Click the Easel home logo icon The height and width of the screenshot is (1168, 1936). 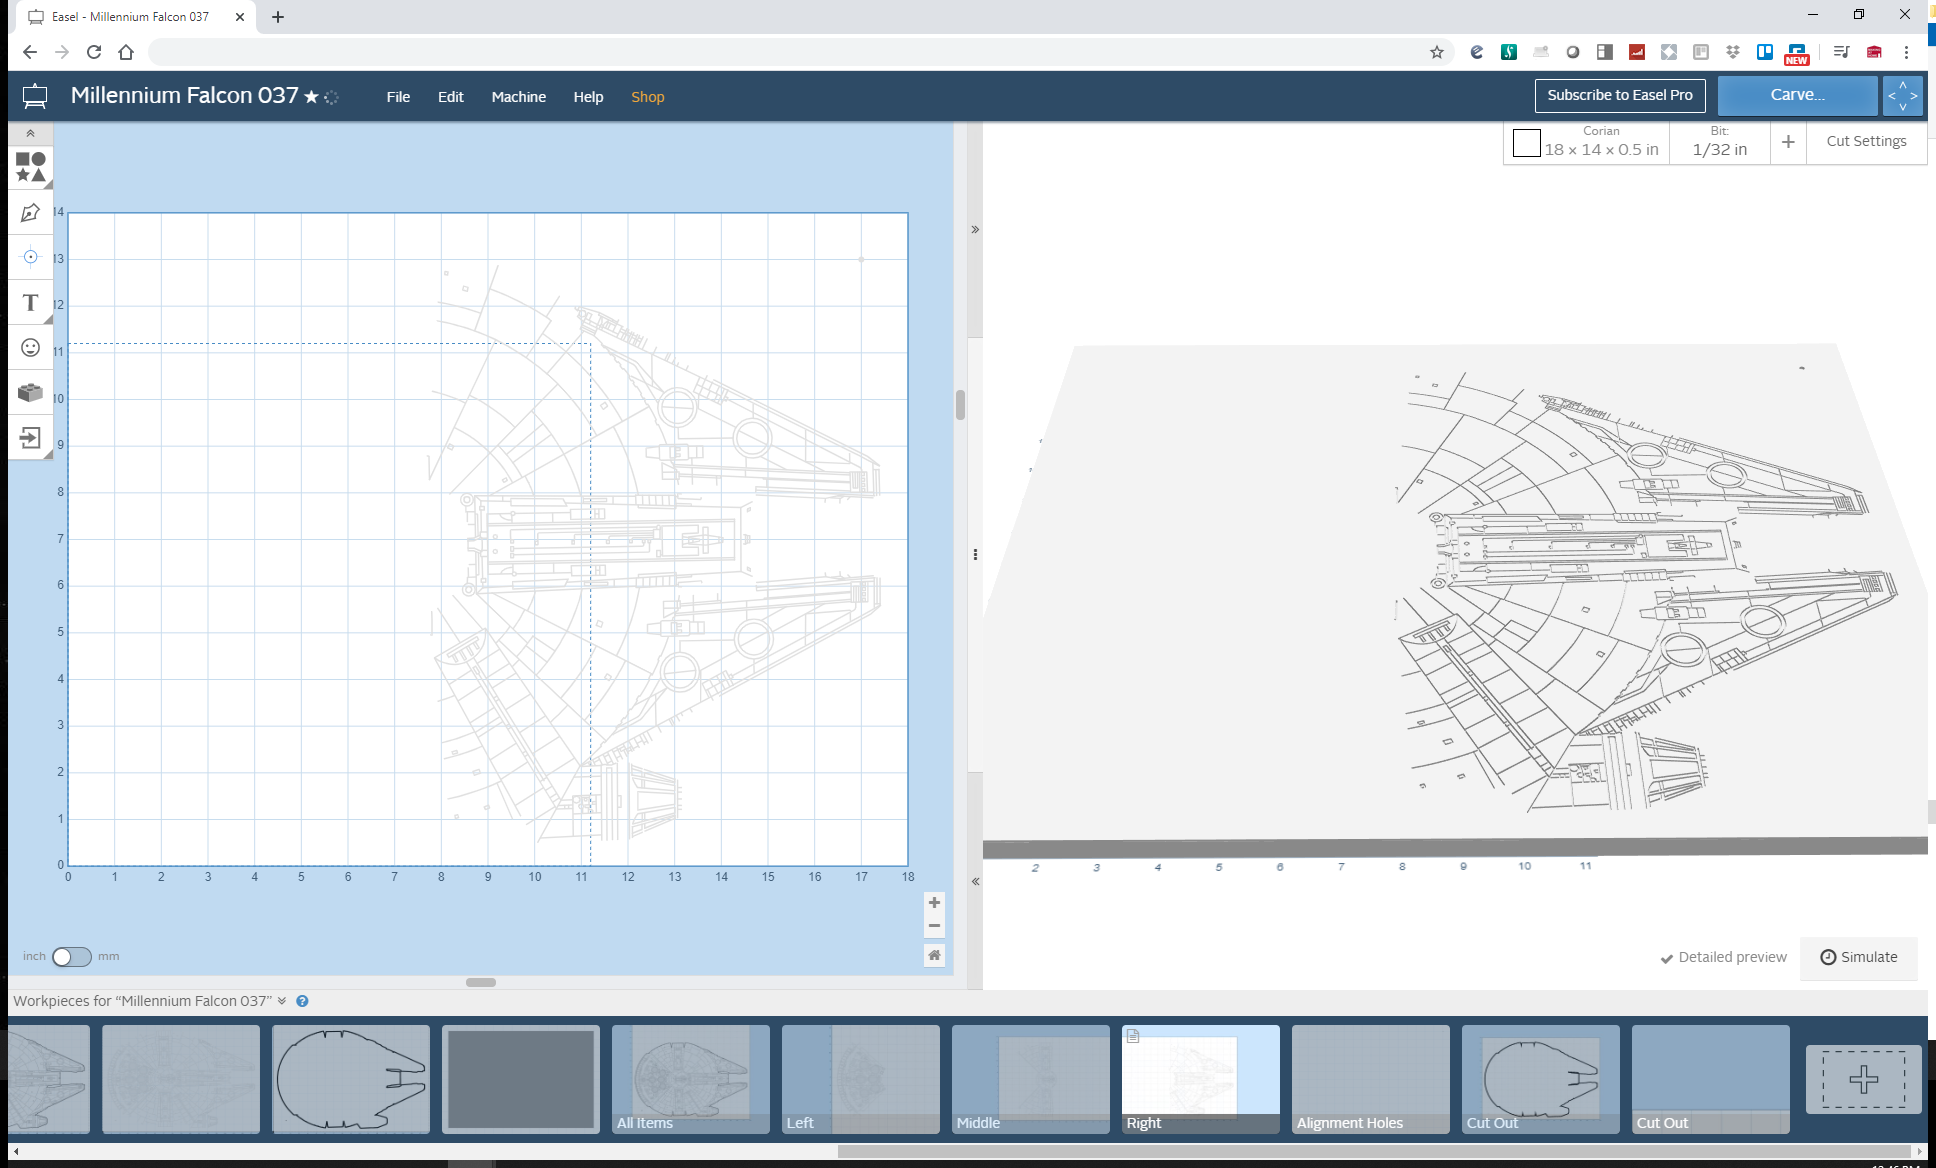35,96
